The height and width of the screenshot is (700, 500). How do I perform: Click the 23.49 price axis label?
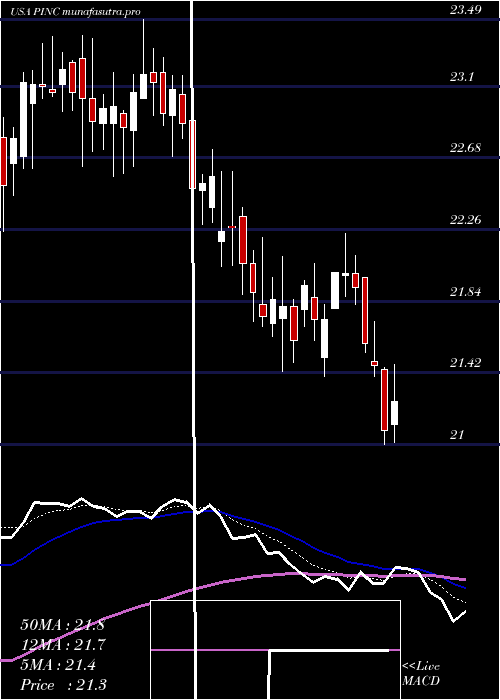[x=466, y=10]
